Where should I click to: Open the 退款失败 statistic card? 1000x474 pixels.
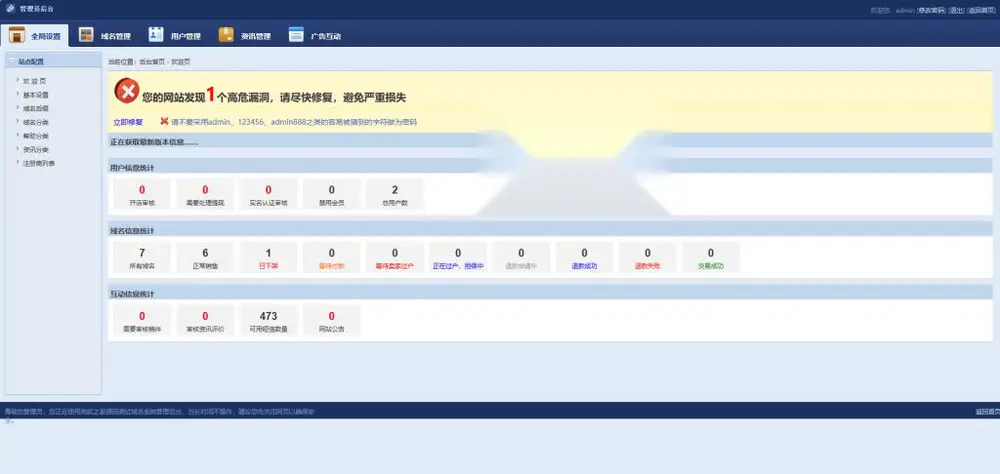pos(647,257)
